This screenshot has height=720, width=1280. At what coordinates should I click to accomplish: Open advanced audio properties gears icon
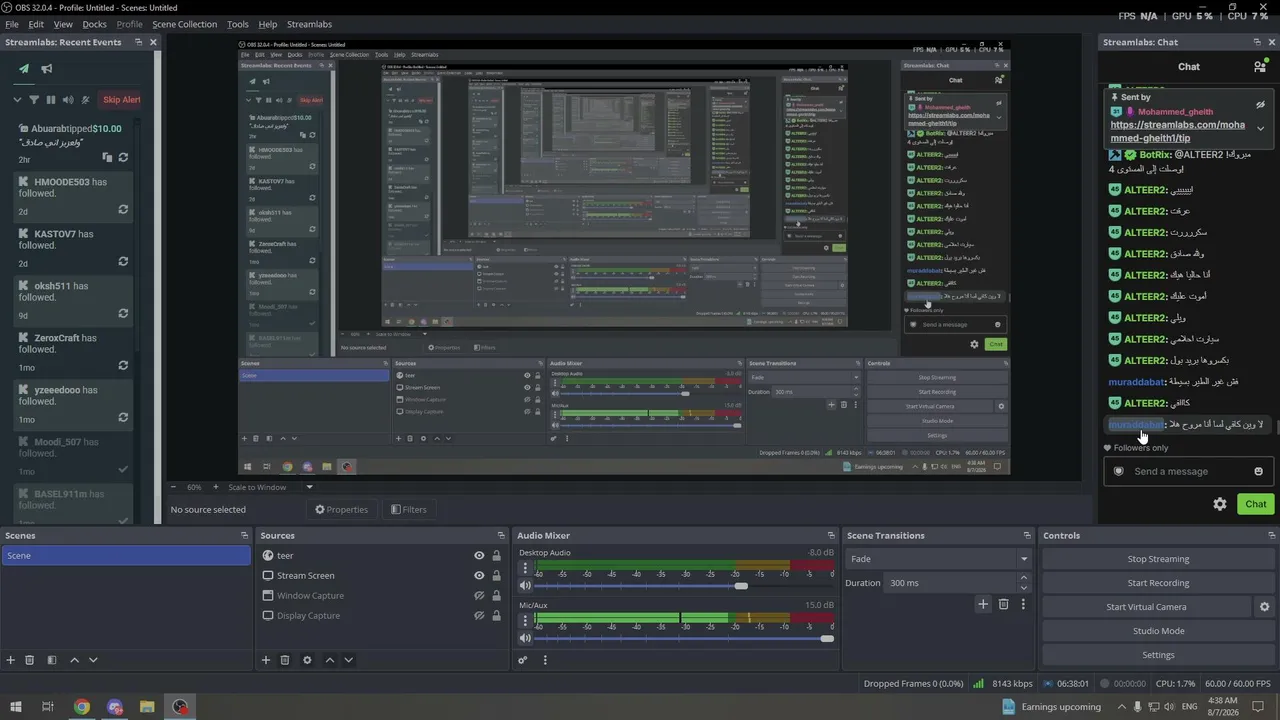point(522,660)
